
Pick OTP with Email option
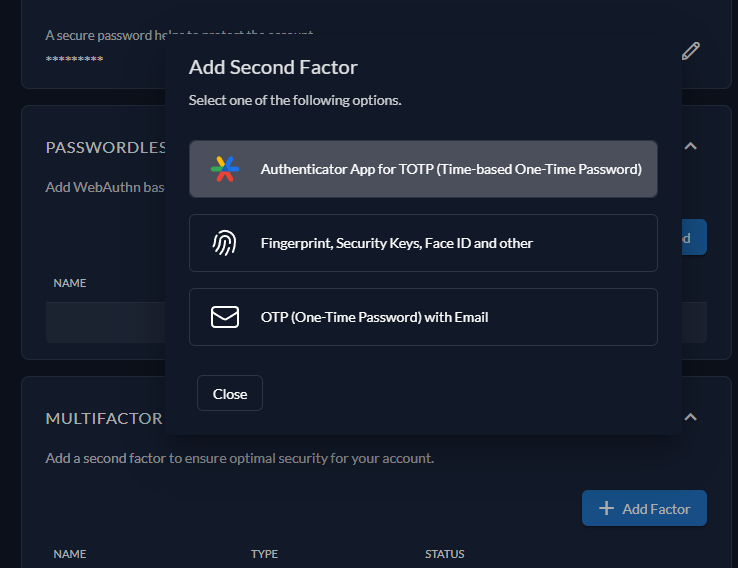coord(422,317)
